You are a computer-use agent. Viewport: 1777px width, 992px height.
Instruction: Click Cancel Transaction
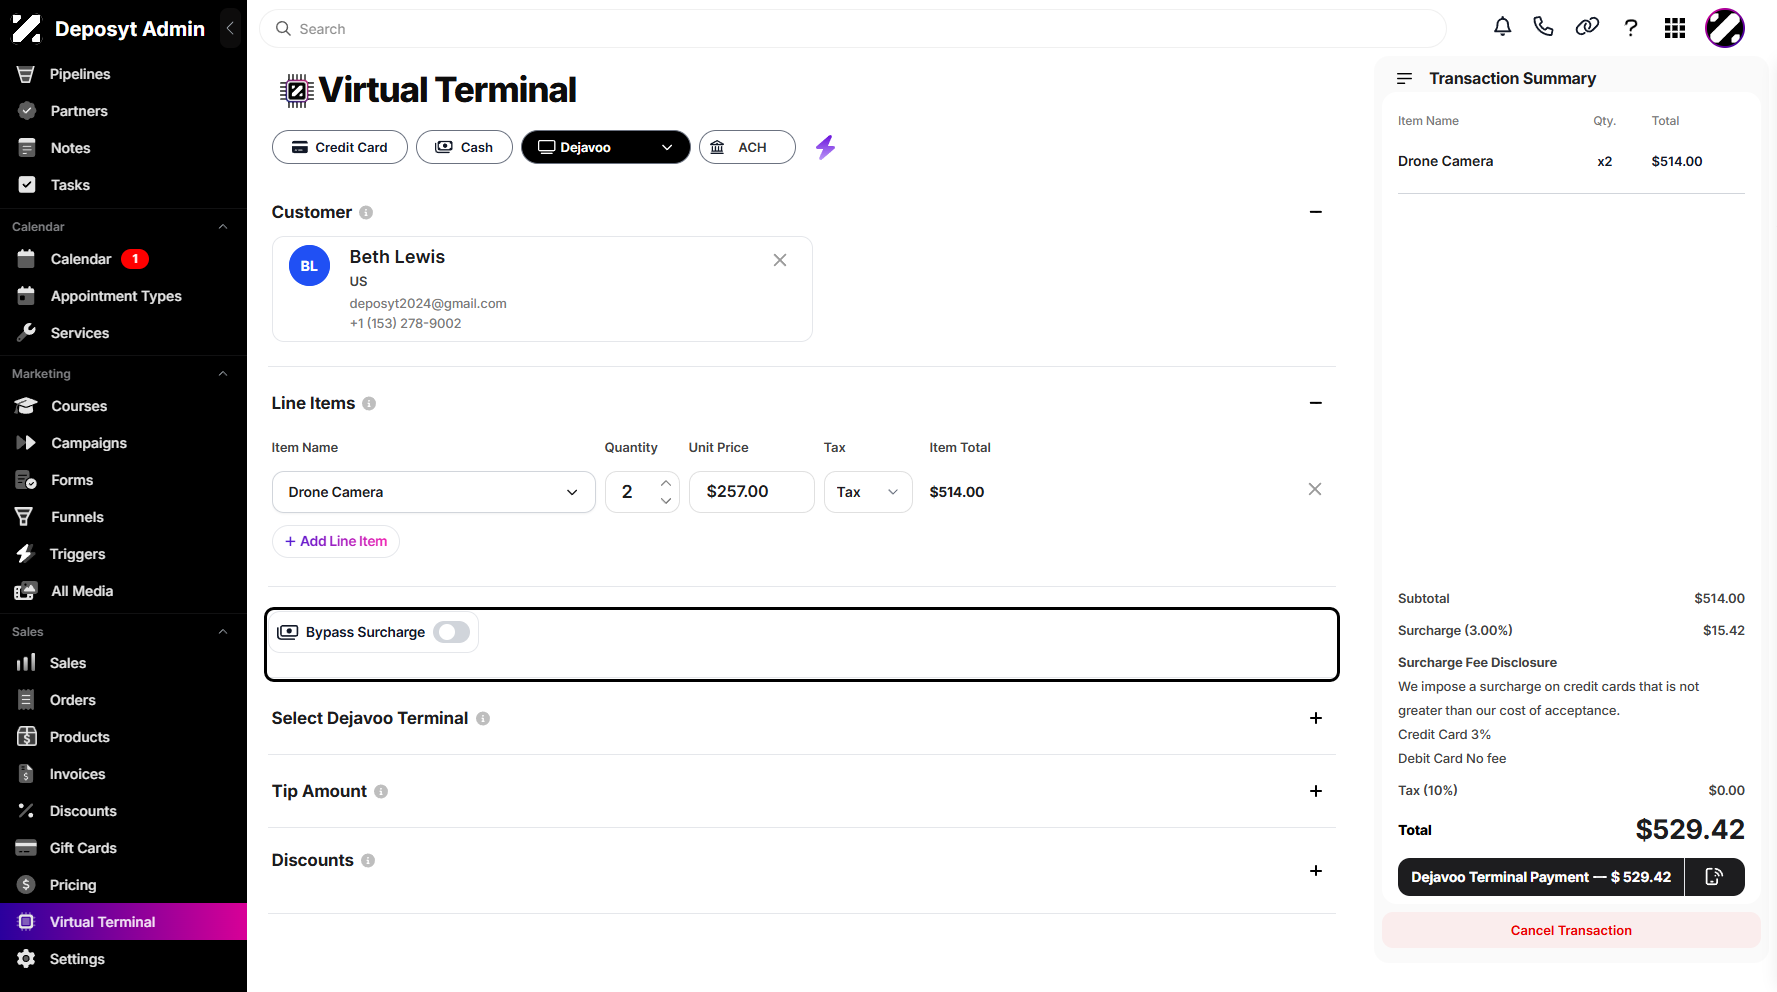click(1571, 930)
